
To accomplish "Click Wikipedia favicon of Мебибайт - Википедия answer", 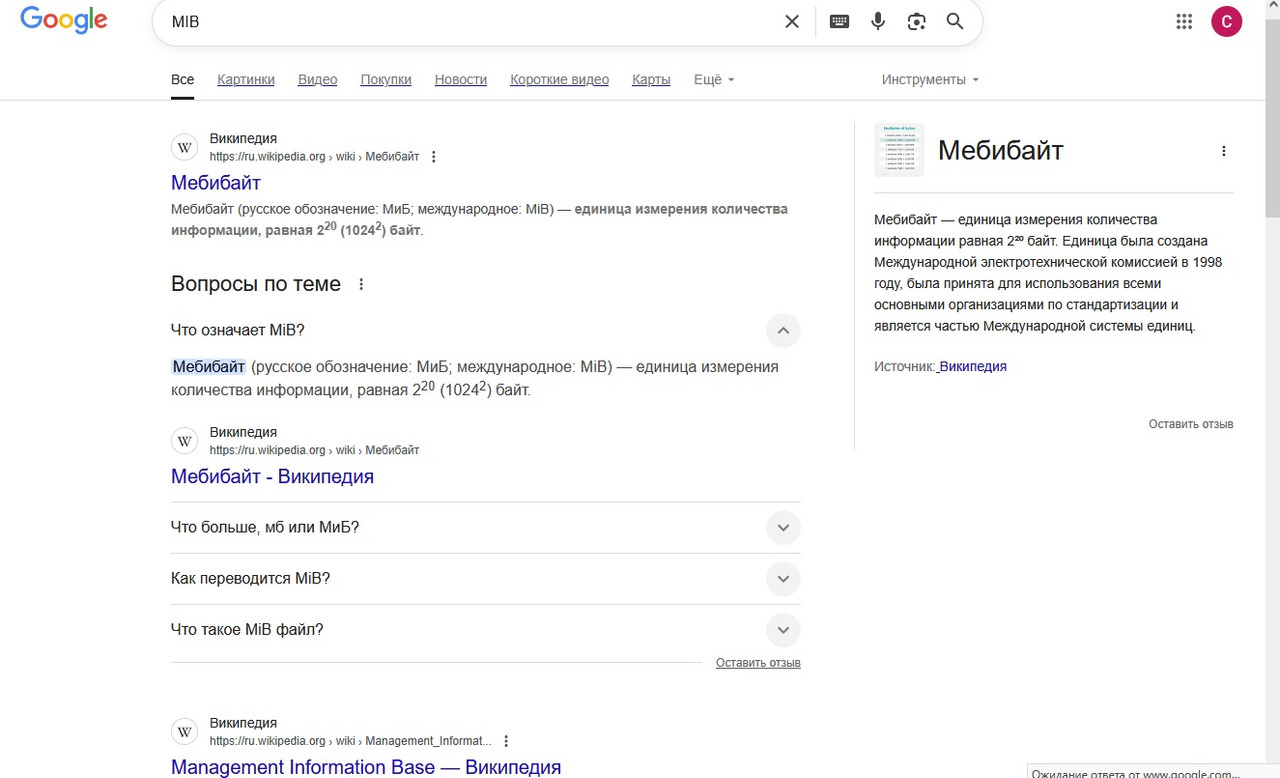I will (185, 441).
